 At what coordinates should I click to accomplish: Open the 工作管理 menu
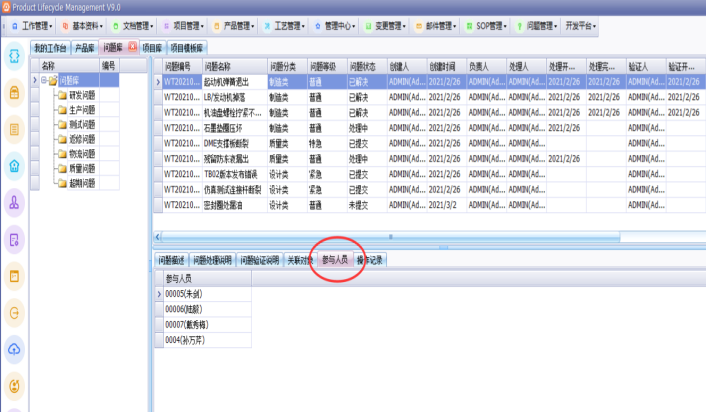pyautogui.click(x=32, y=26)
